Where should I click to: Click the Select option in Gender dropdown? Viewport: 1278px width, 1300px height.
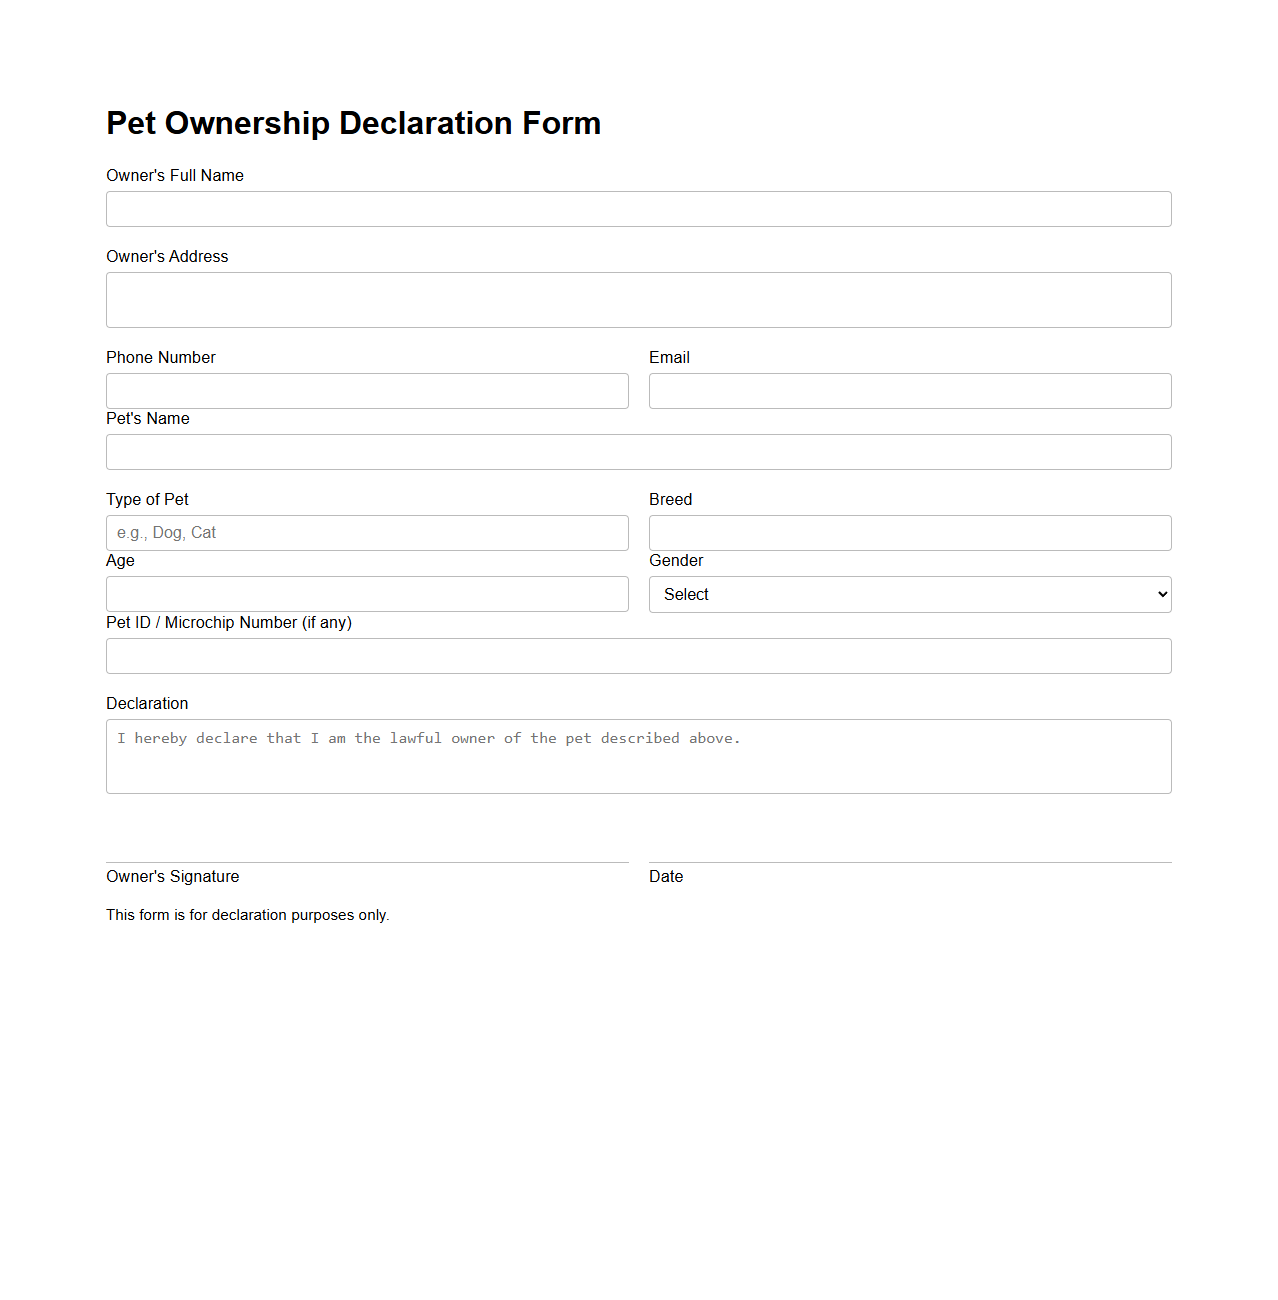686,594
